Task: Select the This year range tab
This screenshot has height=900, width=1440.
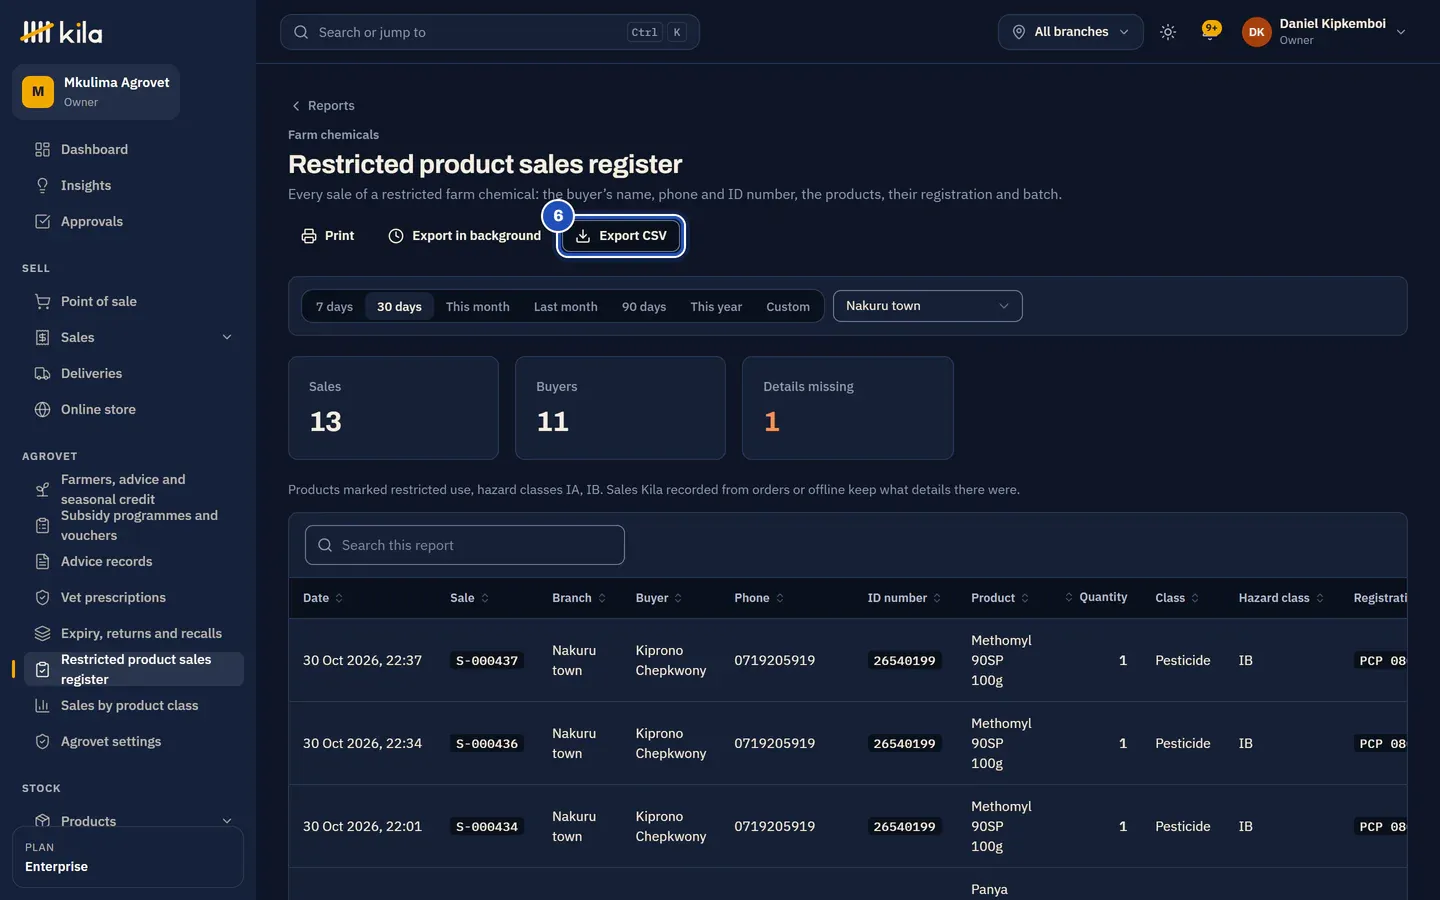Action: point(716,306)
